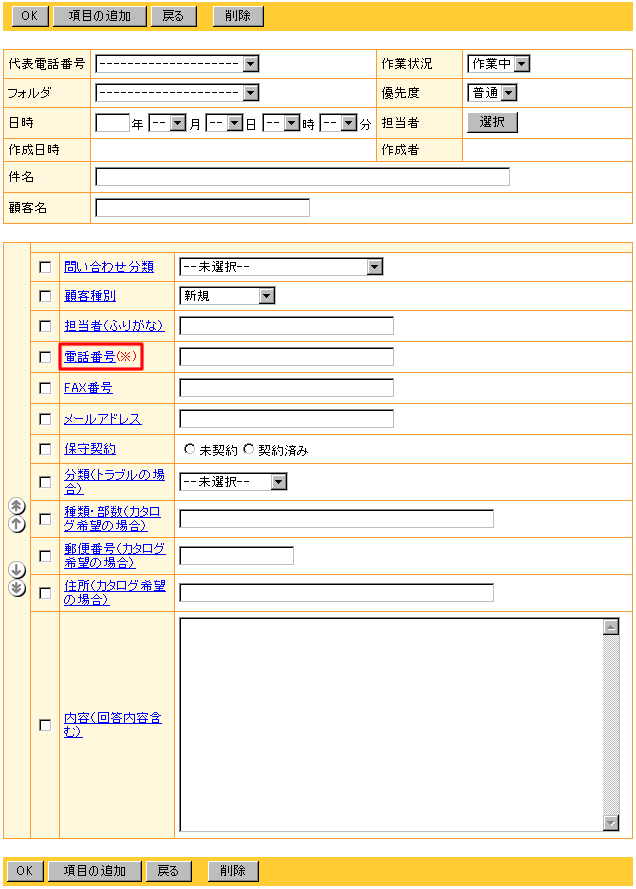Click the move down single arrow icon

pyautogui.click(x=16, y=569)
